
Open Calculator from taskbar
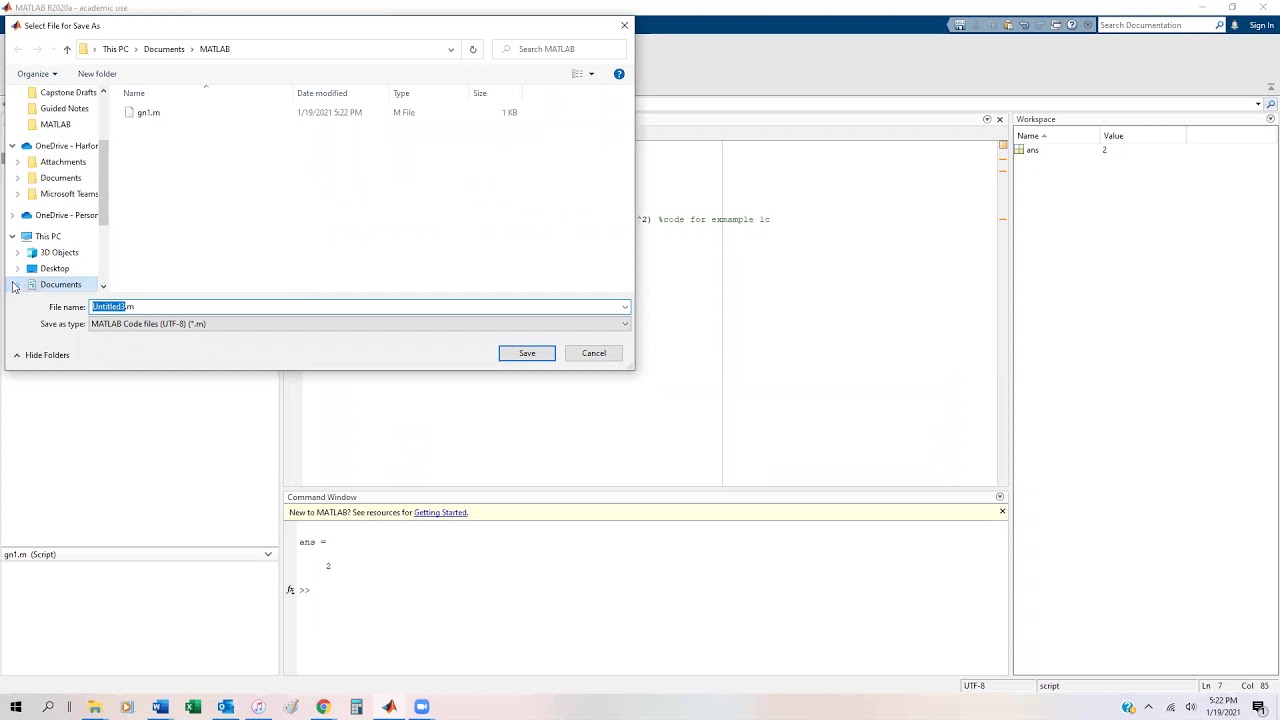pyautogui.click(x=356, y=707)
